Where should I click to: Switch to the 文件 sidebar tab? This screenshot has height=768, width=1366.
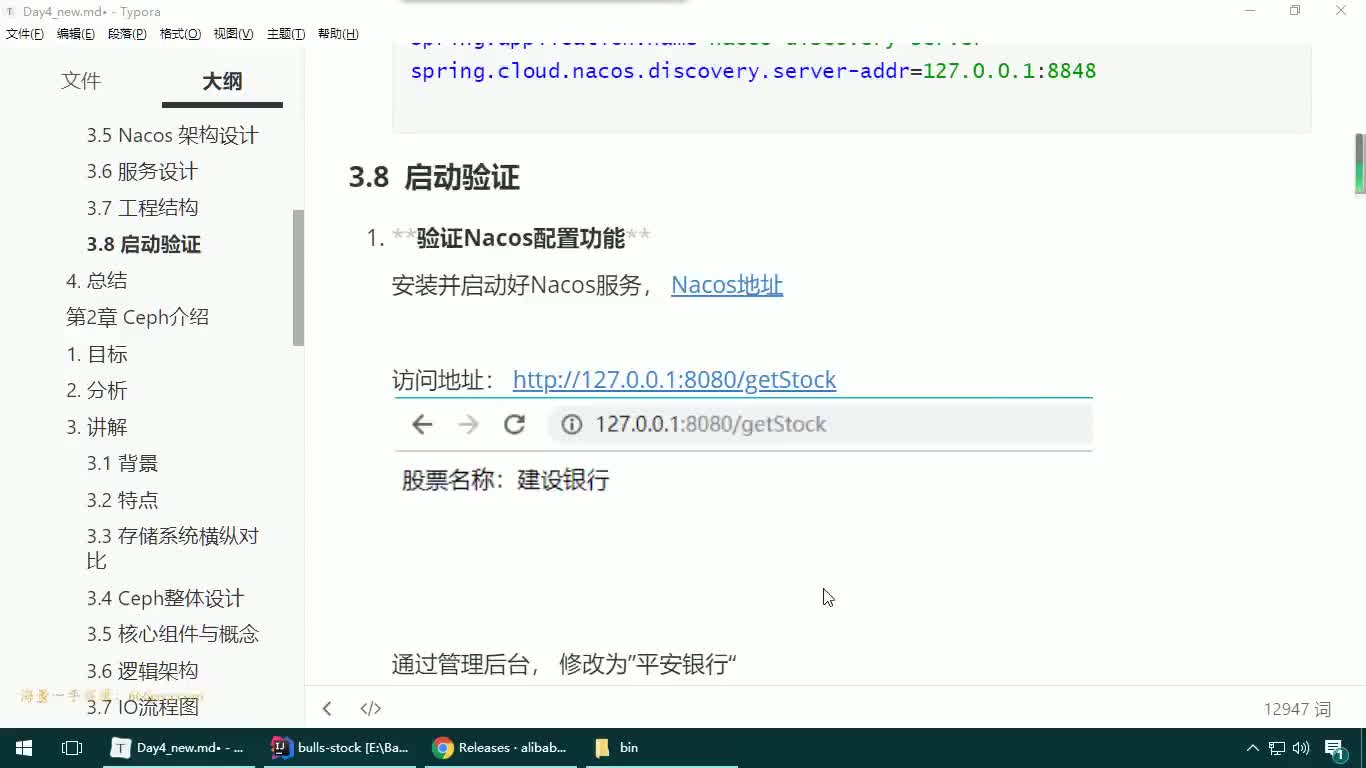click(x=81, y=81)
